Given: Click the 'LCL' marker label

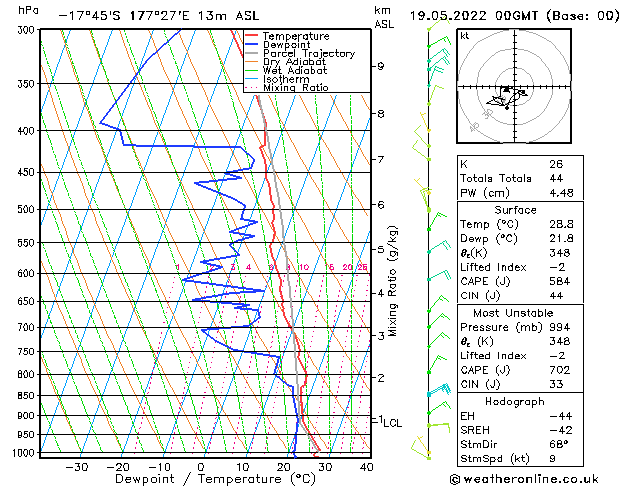Looking at the screenshot, I should [393, 423].
